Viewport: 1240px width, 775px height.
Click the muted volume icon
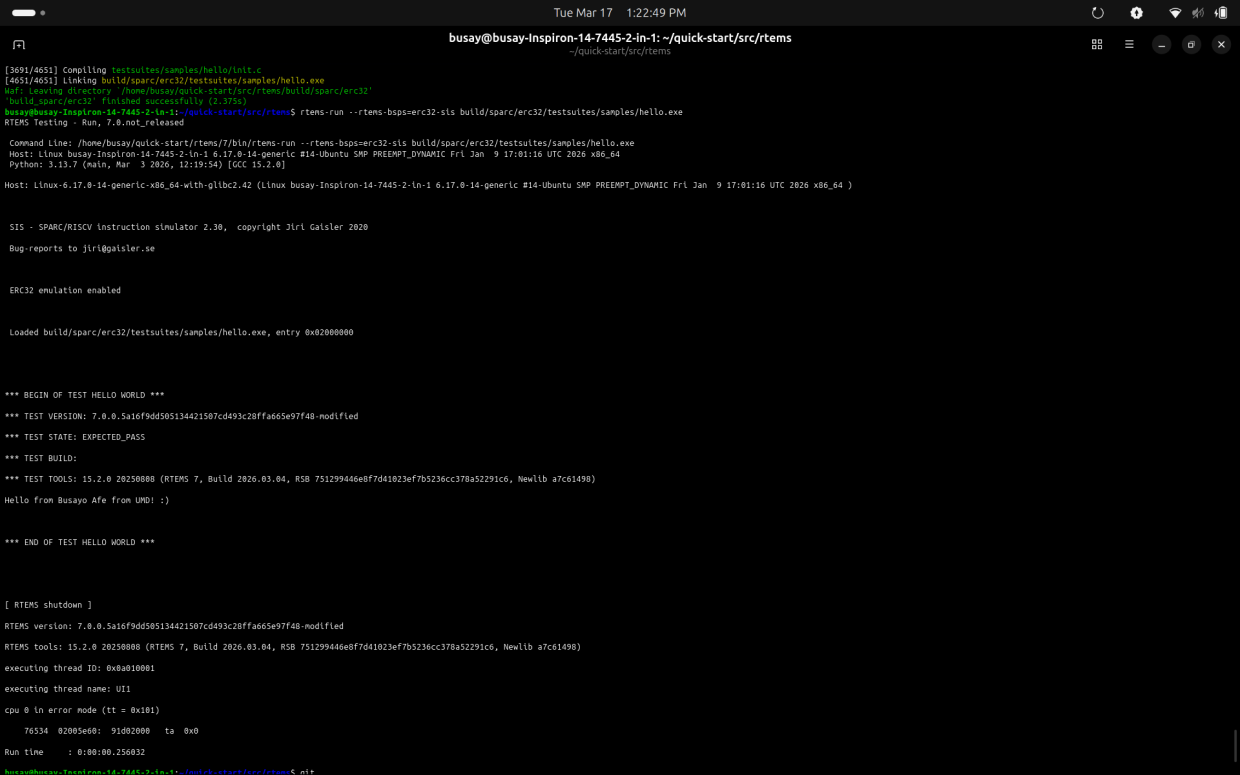coord(1198,13)
